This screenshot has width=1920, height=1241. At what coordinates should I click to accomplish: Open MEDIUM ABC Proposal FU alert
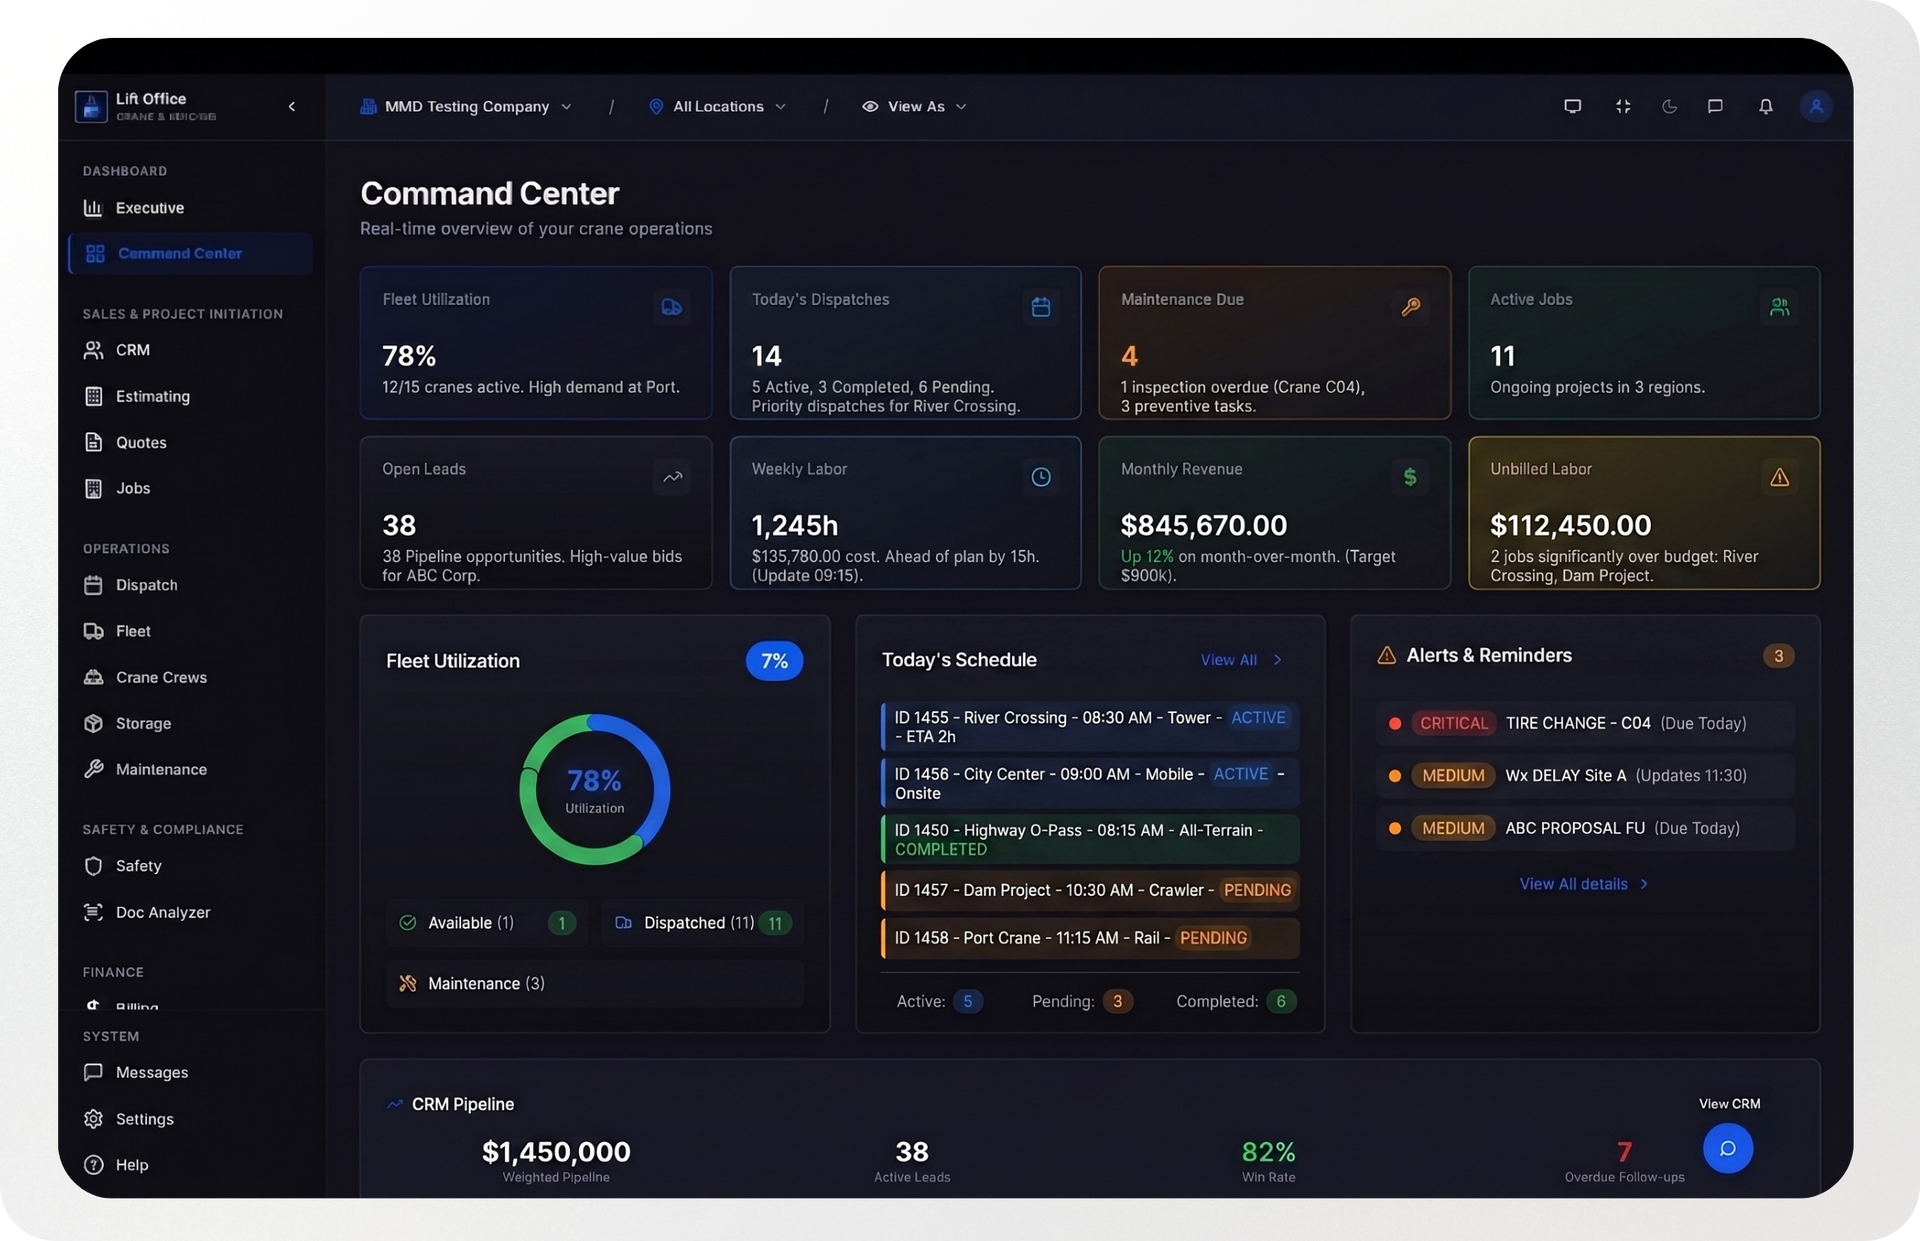[x=1585, y=828]
